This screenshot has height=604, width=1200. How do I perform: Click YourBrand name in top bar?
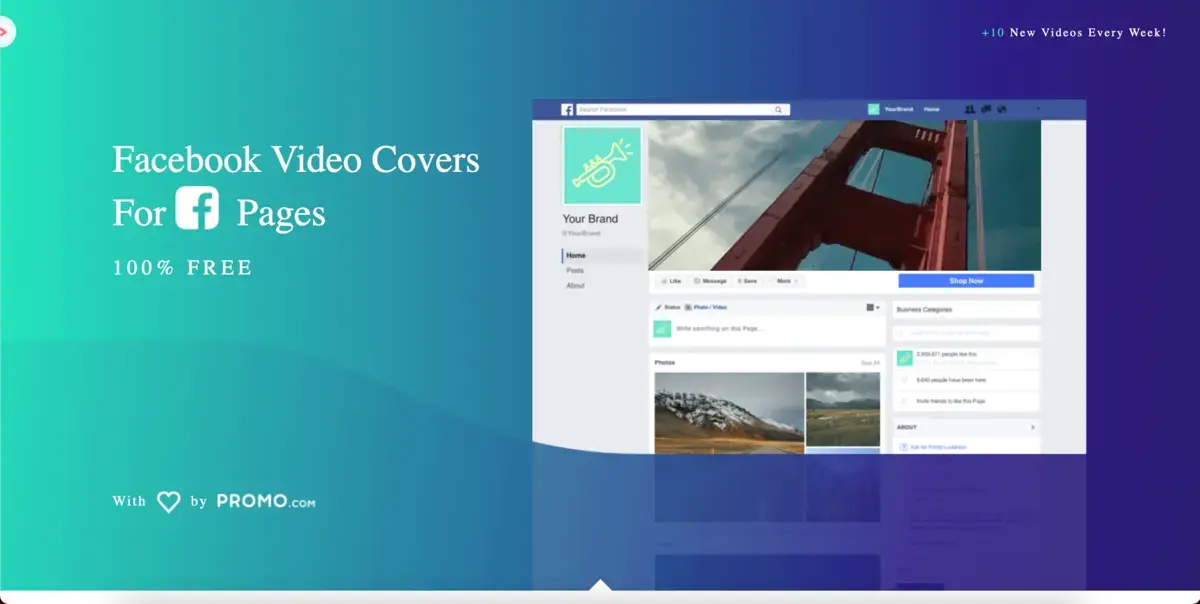pos(899,109)
